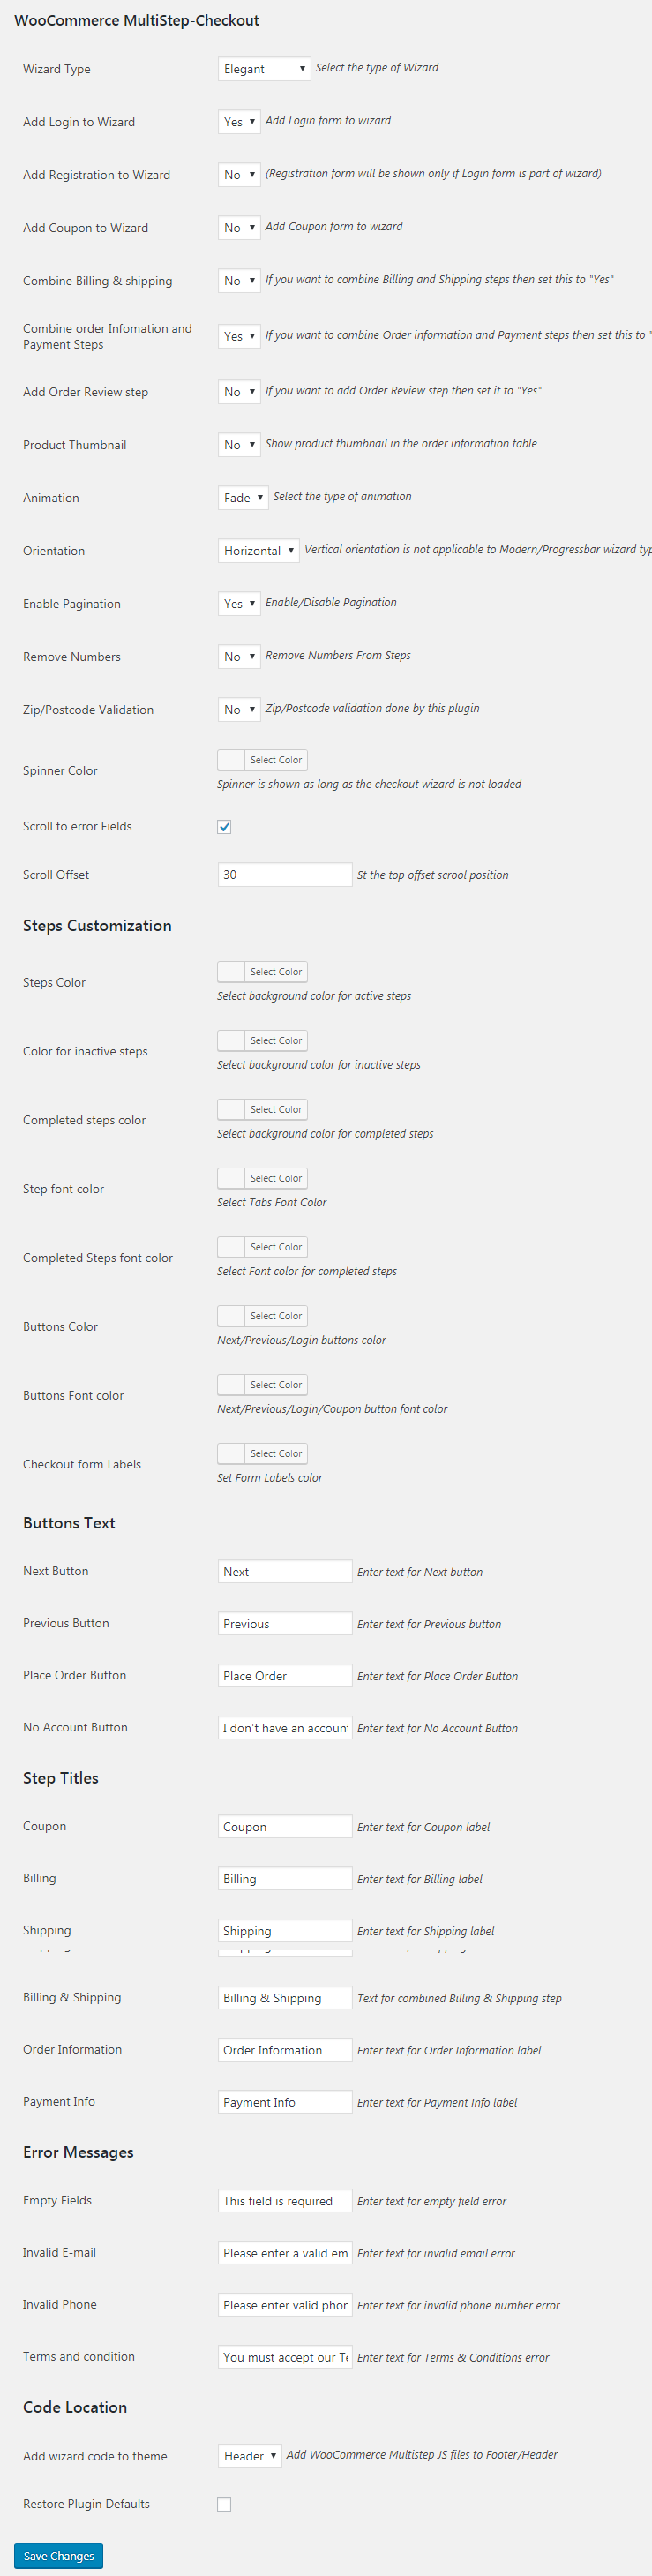Check the Restore Plugin Defaults checkbox
Screen dimensions: 652x2576
(224, 2504)
